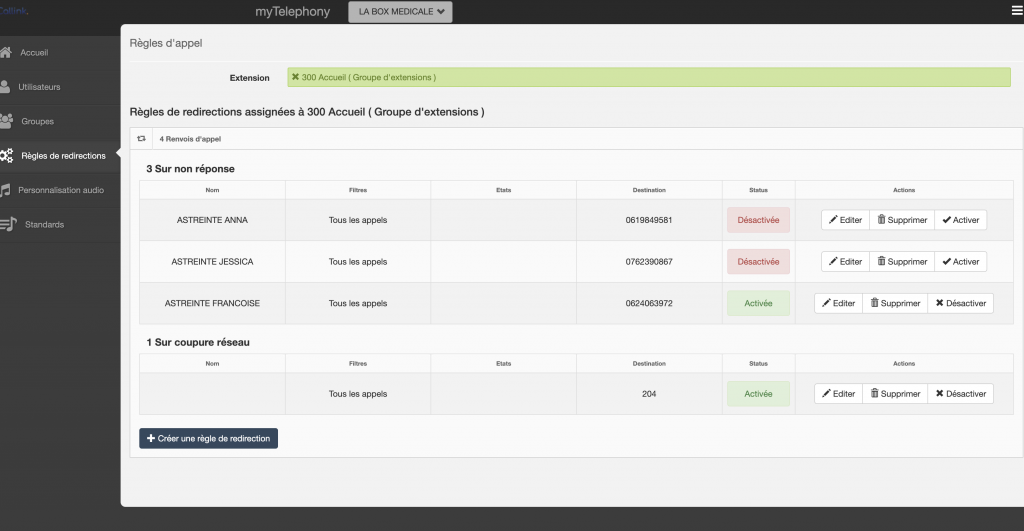The width and height of the screenshot is (1024, 531).
Task: Click the Utilisateurs user icon
Action: [6, 87]
